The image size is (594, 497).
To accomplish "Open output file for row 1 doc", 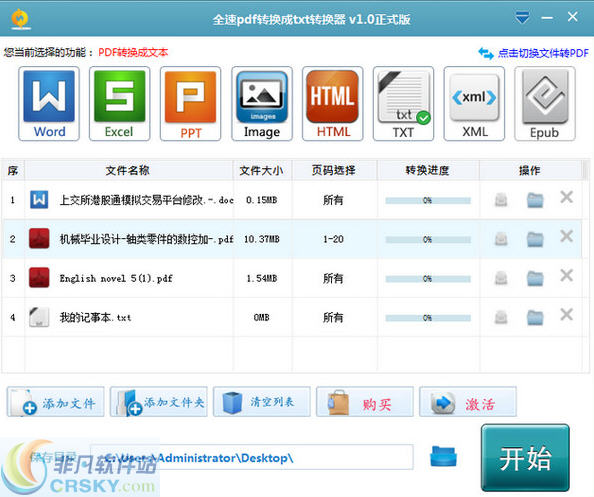I will click(x=501, y=200).
